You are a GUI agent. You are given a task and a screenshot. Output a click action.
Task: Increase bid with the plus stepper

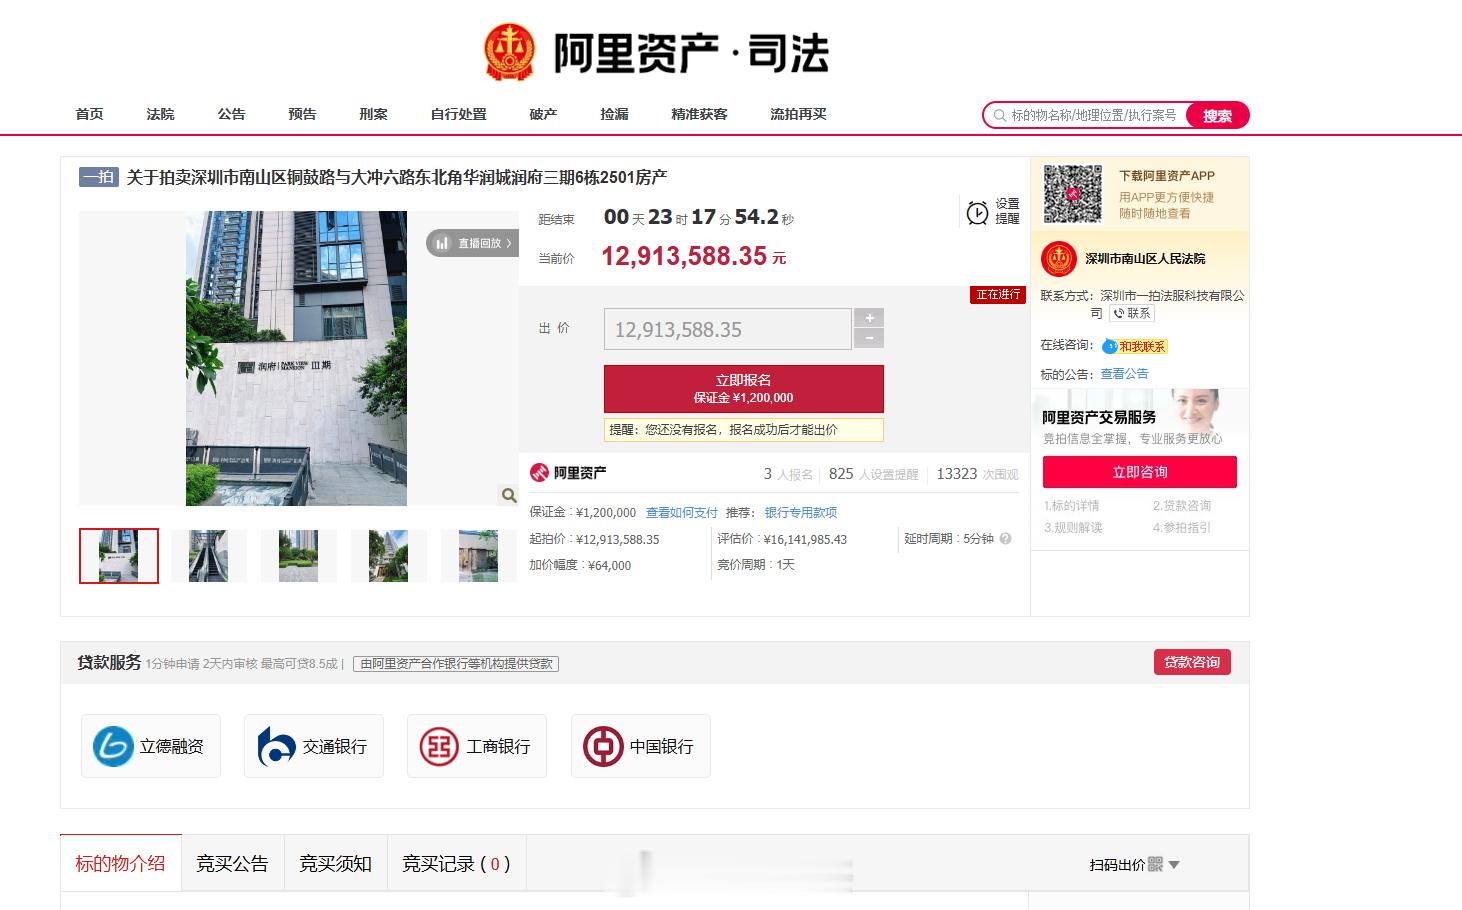(x=870, y=318)
